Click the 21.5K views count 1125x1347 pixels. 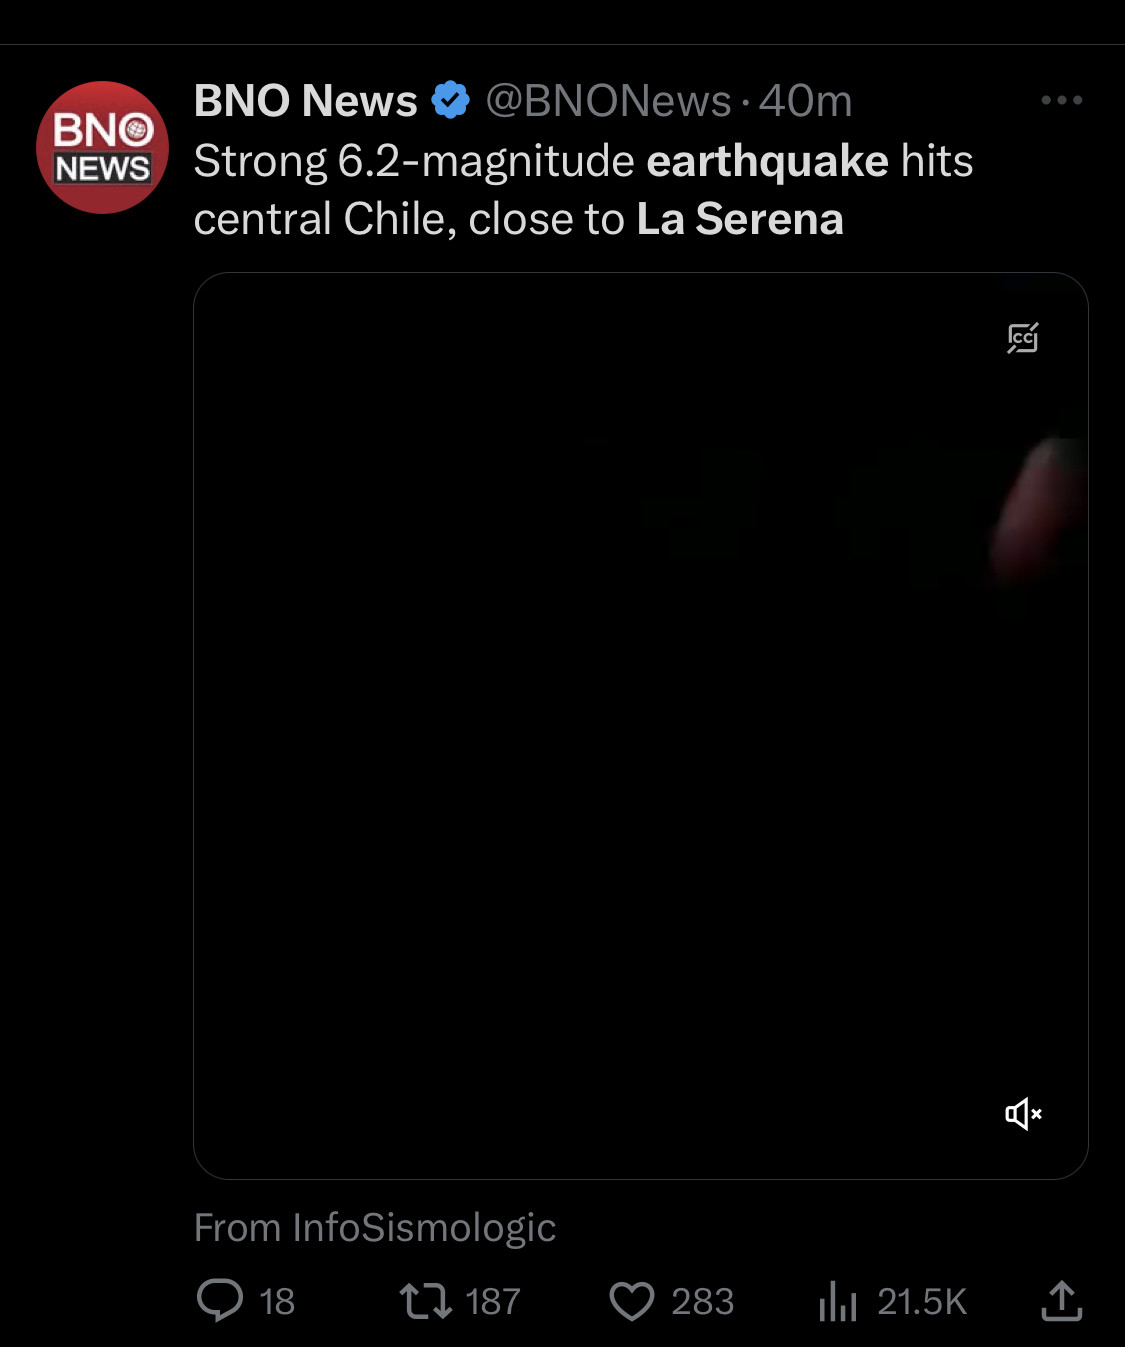click(x=922, y=1301)
